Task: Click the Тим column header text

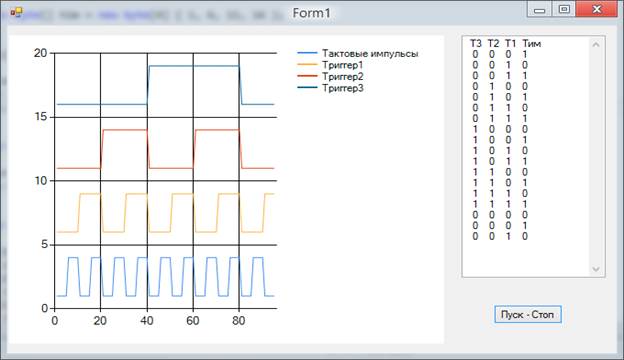Action: pos(532,43)
